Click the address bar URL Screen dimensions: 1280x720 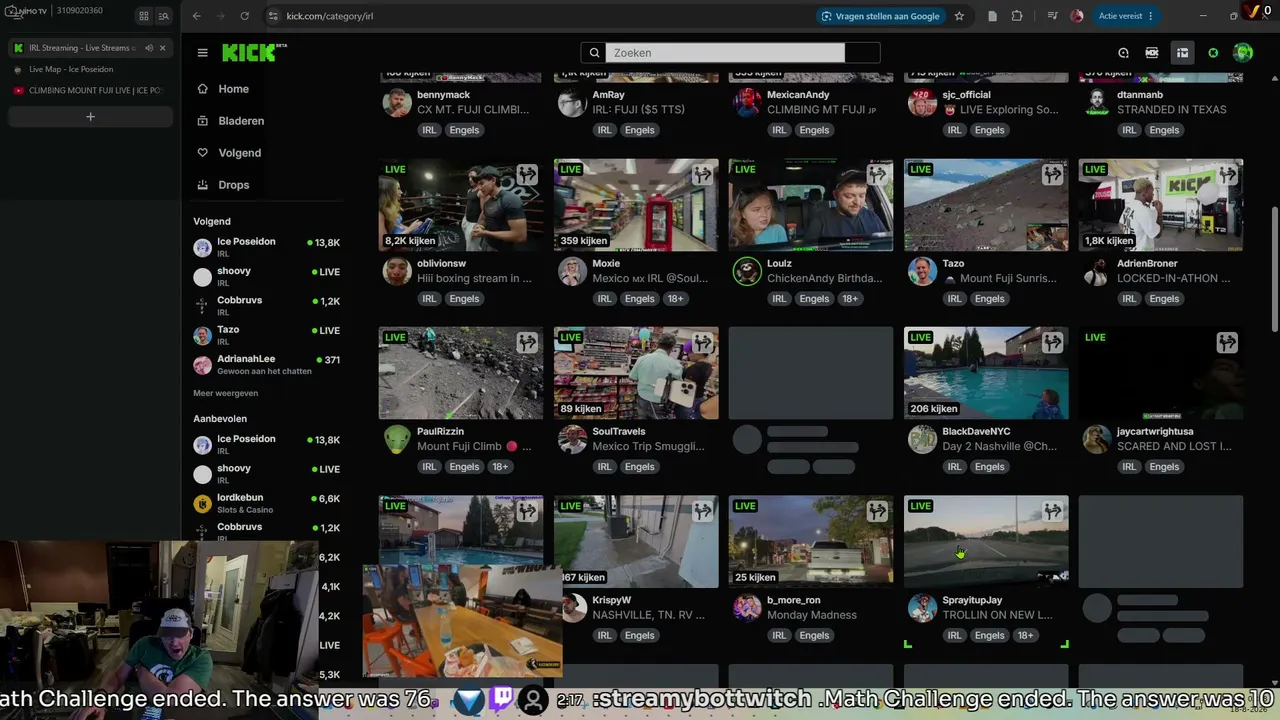tap(329, 16)
